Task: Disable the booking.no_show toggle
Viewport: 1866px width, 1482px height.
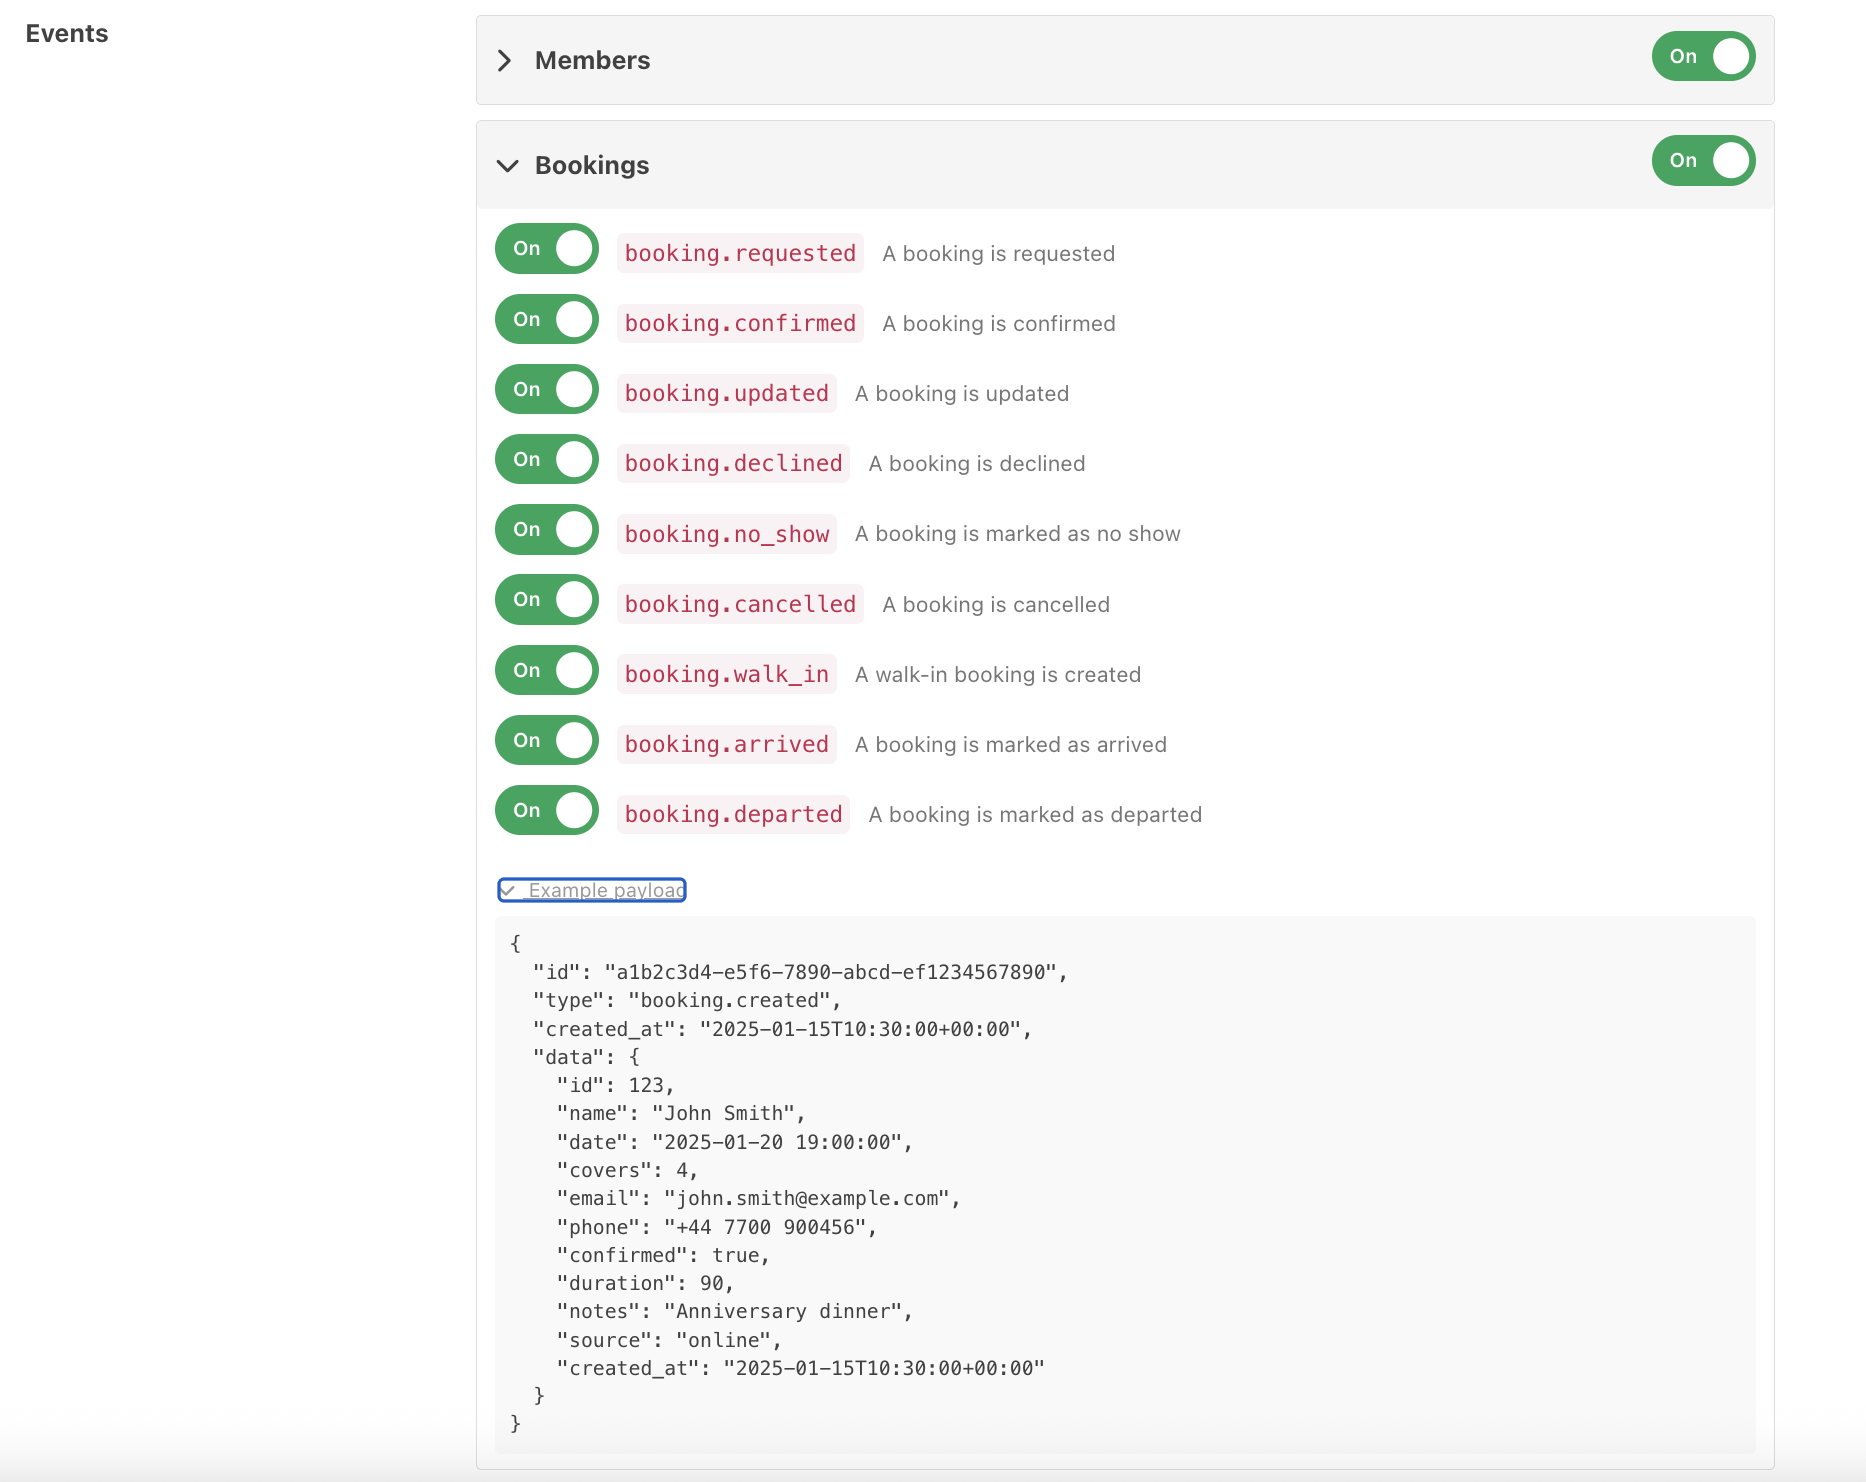Action: [x=547, y=529]
